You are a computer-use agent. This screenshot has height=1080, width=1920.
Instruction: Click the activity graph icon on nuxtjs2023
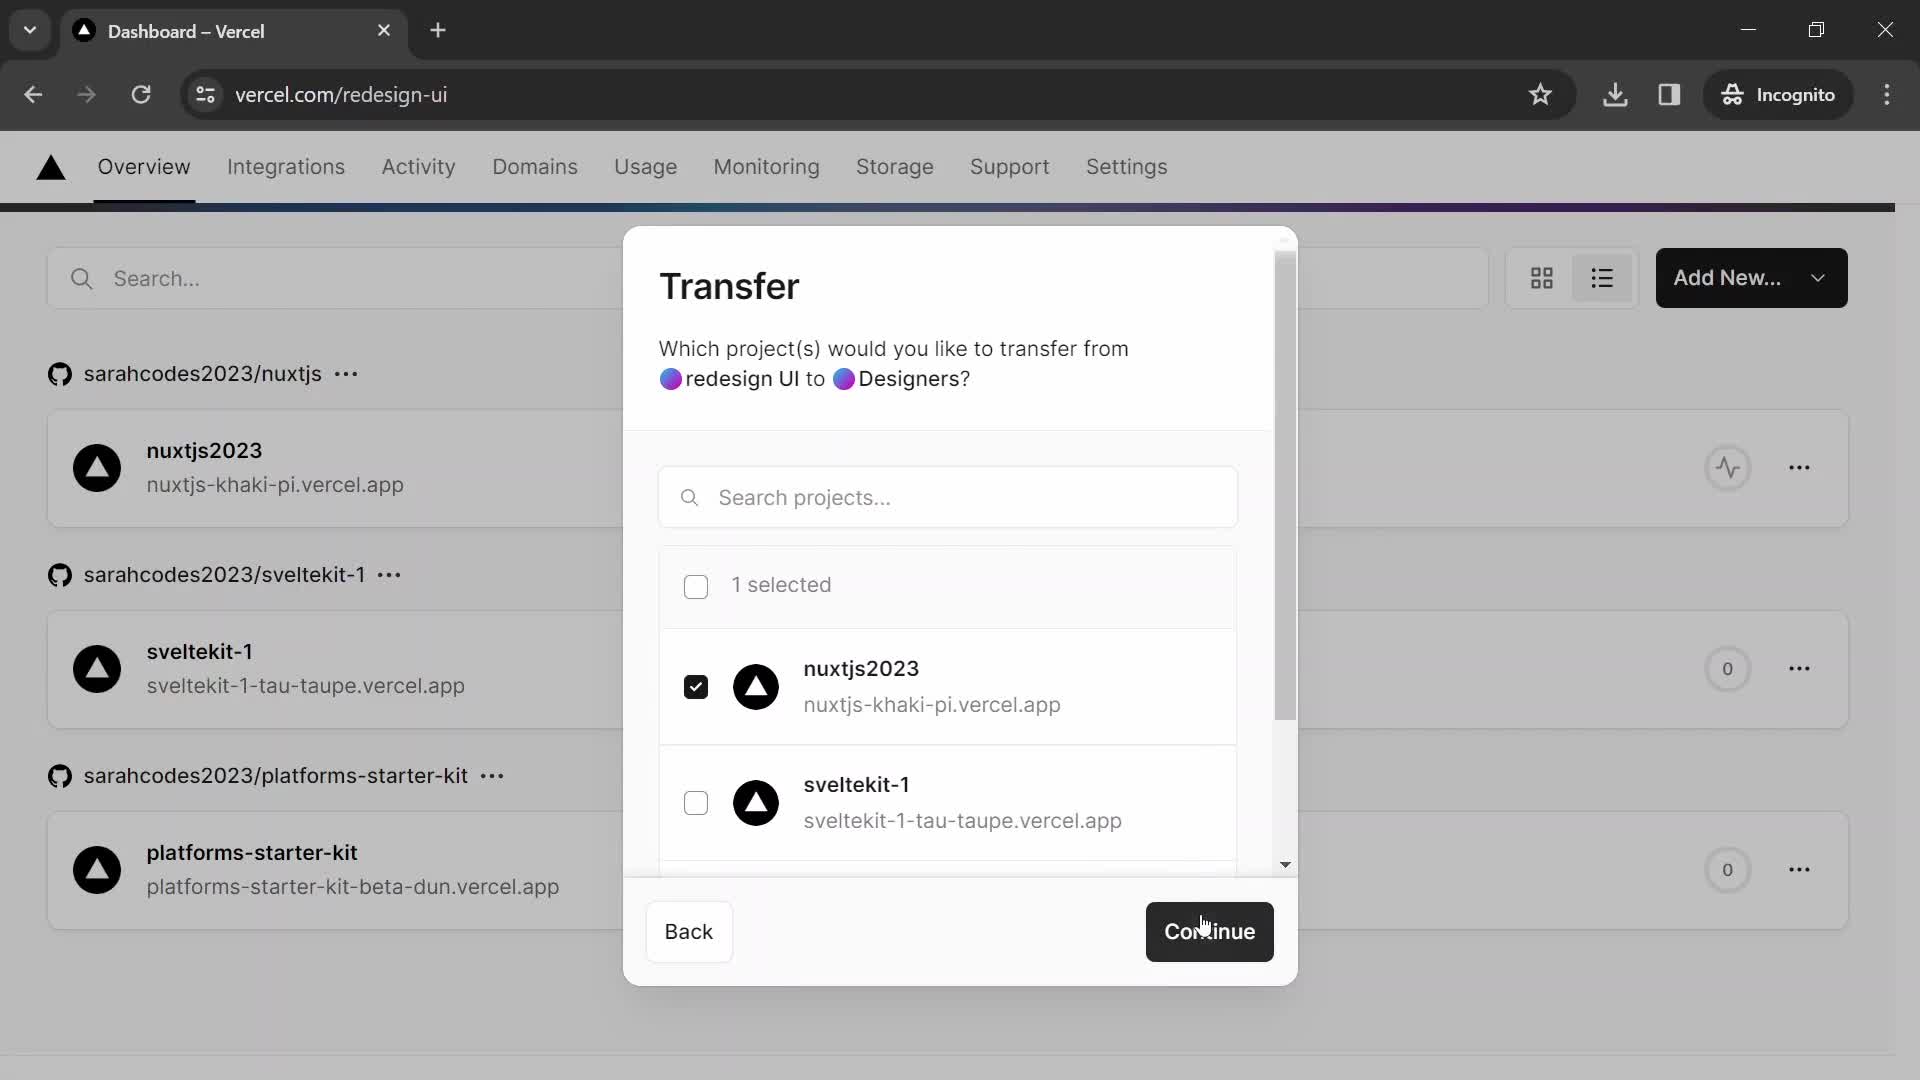[1729, 467]
